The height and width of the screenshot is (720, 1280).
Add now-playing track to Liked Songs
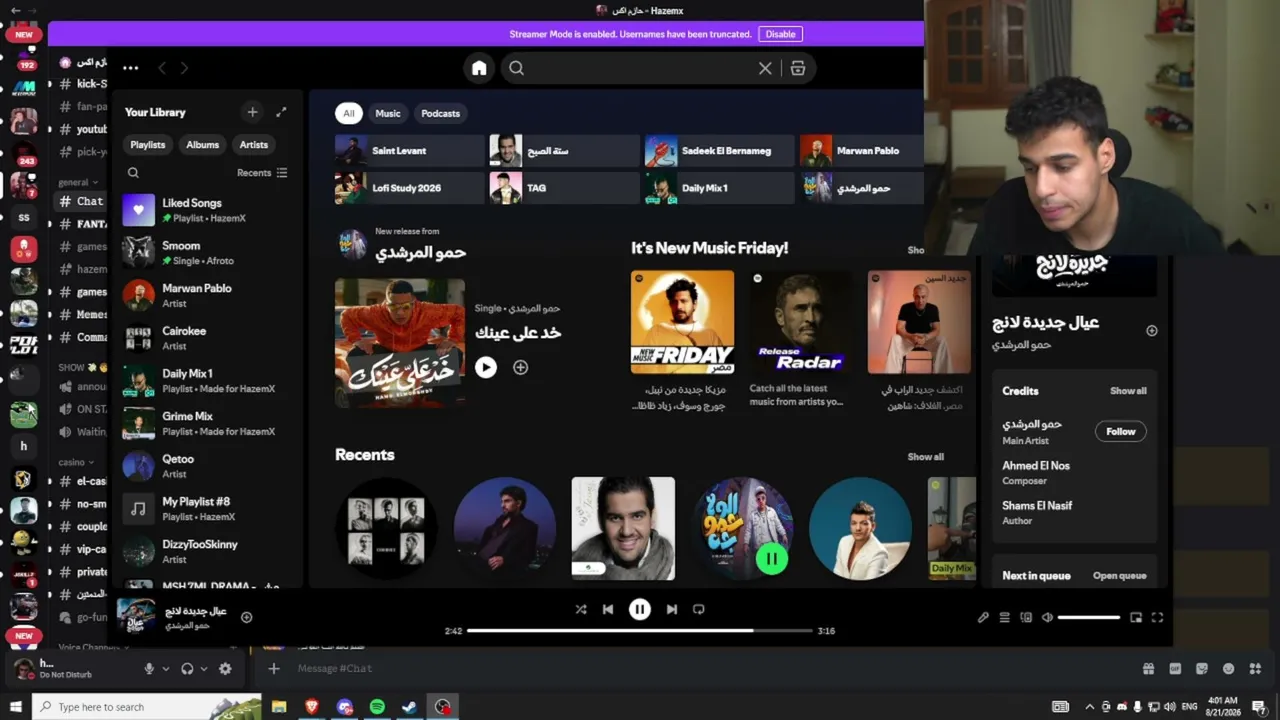pyautogui.click(x=246, y=617)
